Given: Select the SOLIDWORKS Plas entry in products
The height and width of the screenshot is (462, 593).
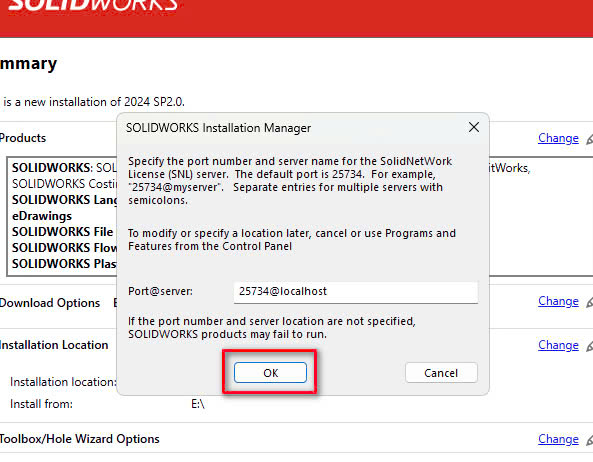Looking at the screenshot, I should click(64, 264).
